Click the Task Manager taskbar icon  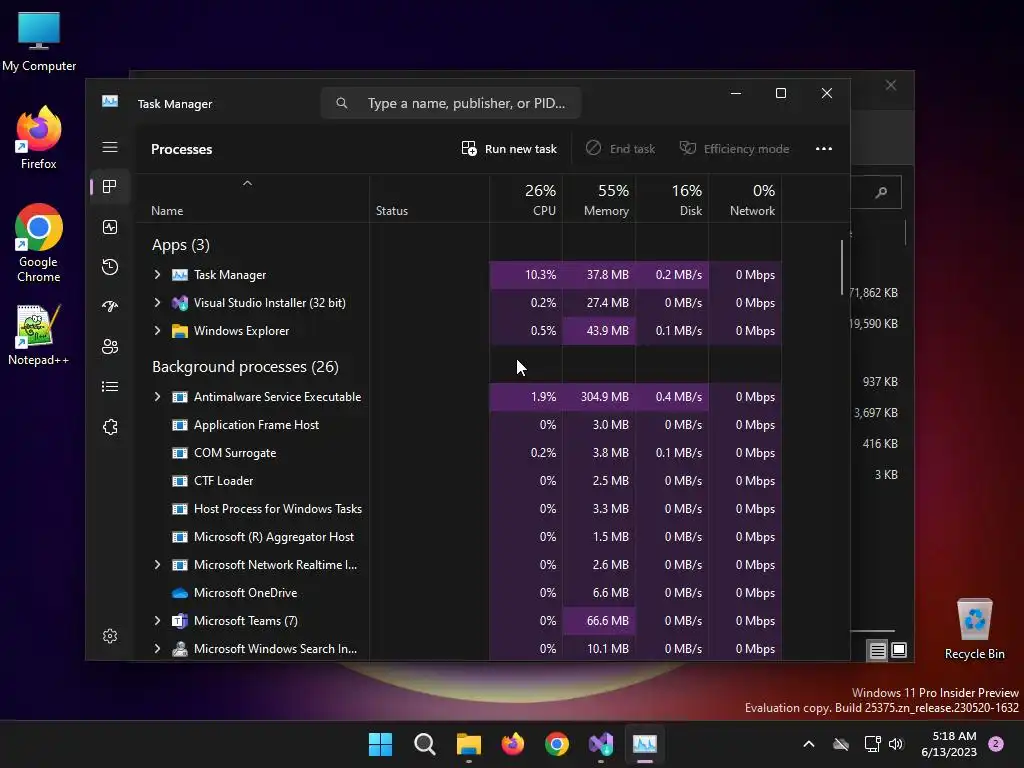click(645, 744)
